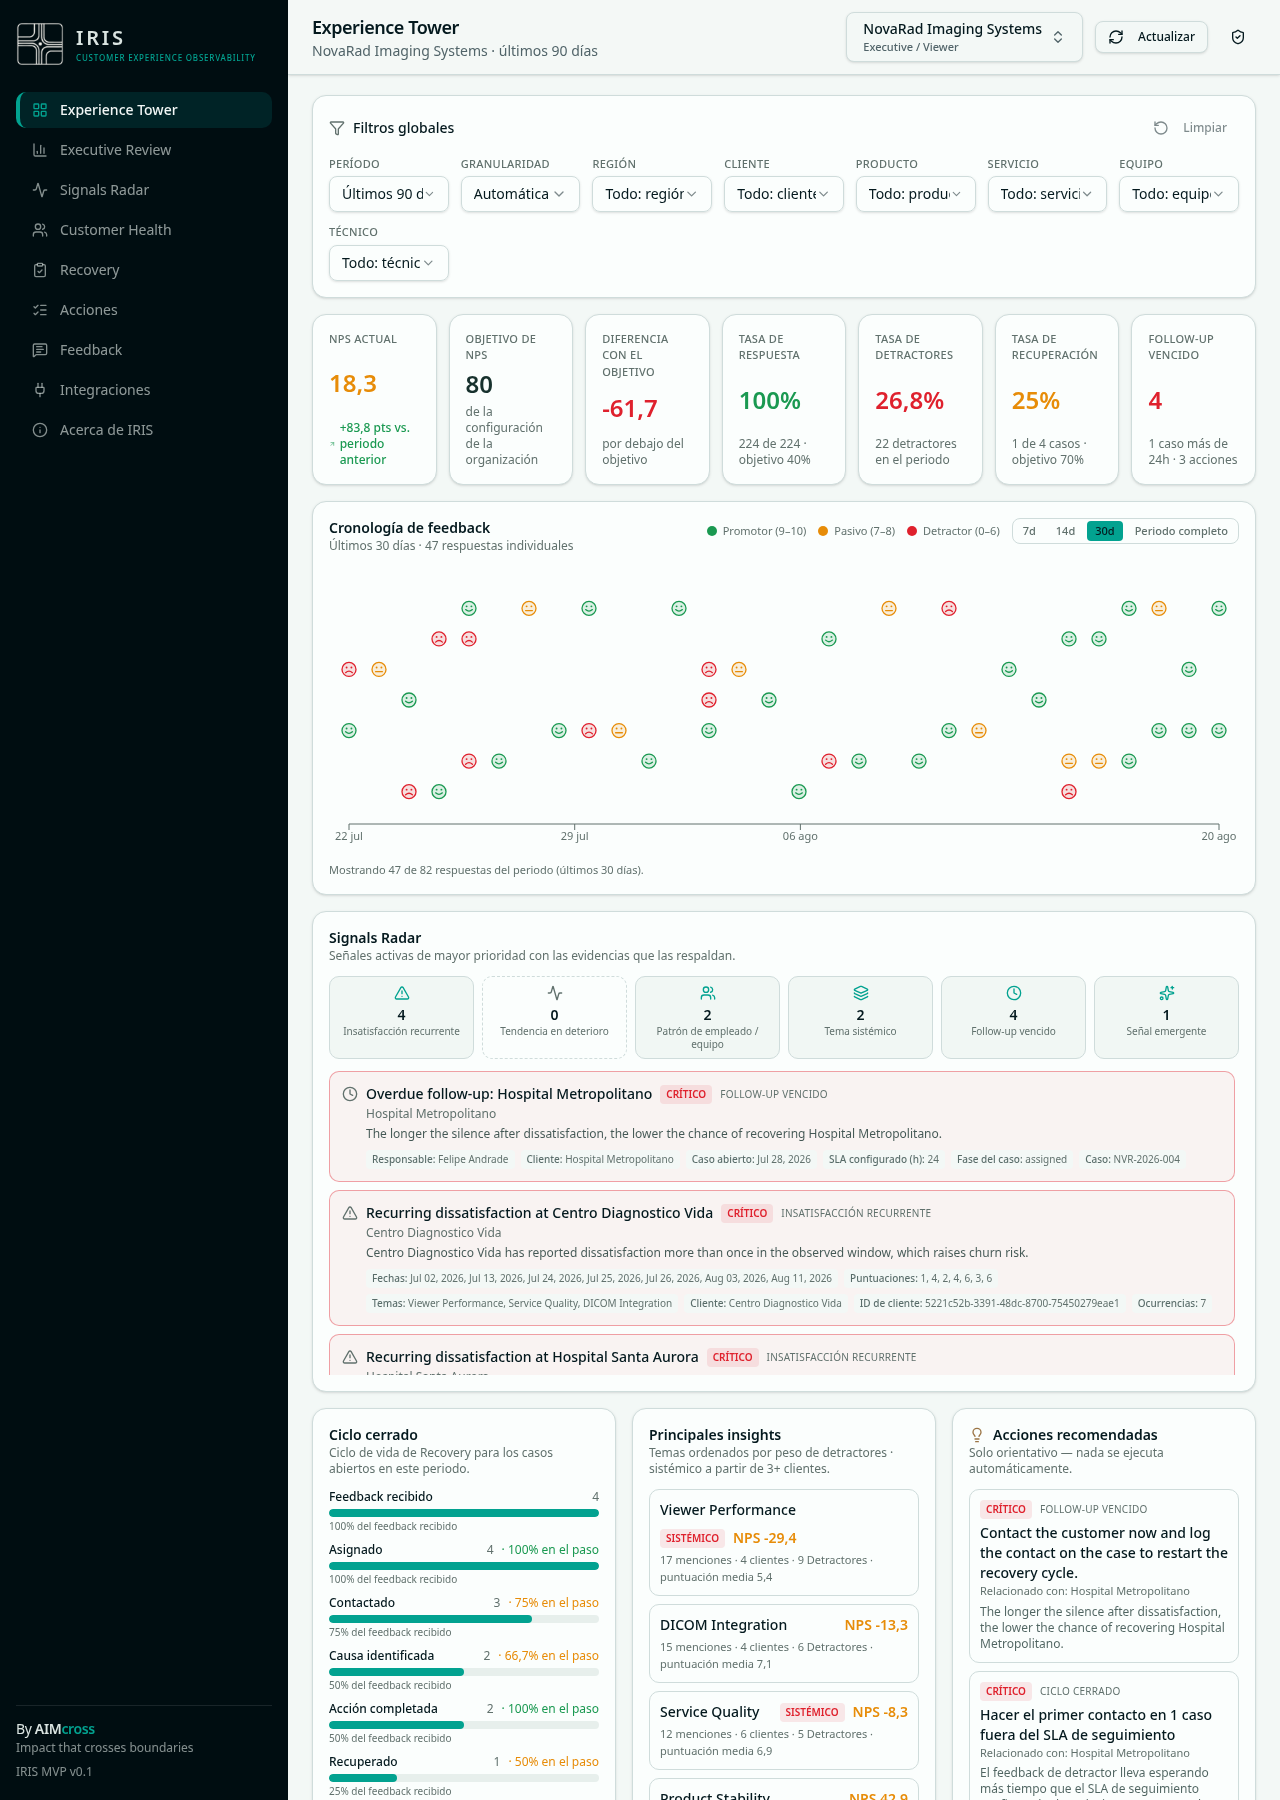The height and width of the screenshot is (1800, 1280).
Task: Select the 30d timeline range
Action: pyautogui.click(x=1105, y=531)
